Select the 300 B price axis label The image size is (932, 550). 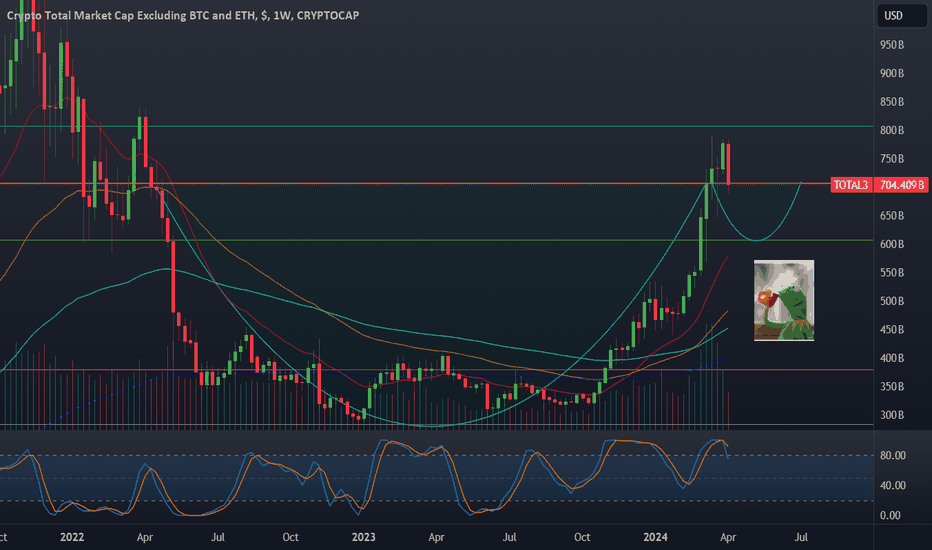pos(892,415)
